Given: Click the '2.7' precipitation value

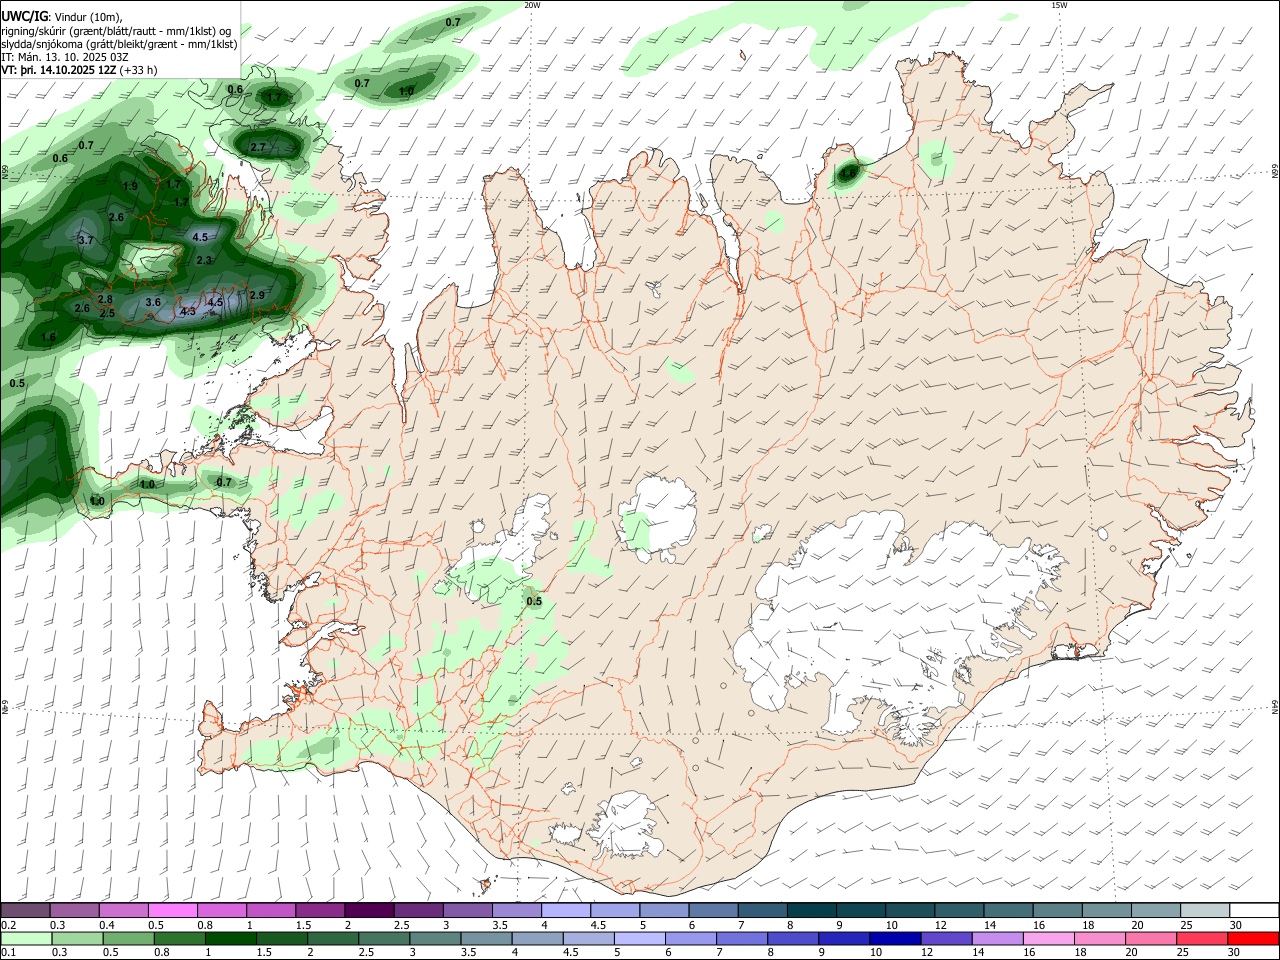Looking at the screenshot, I should pos(258,148).
